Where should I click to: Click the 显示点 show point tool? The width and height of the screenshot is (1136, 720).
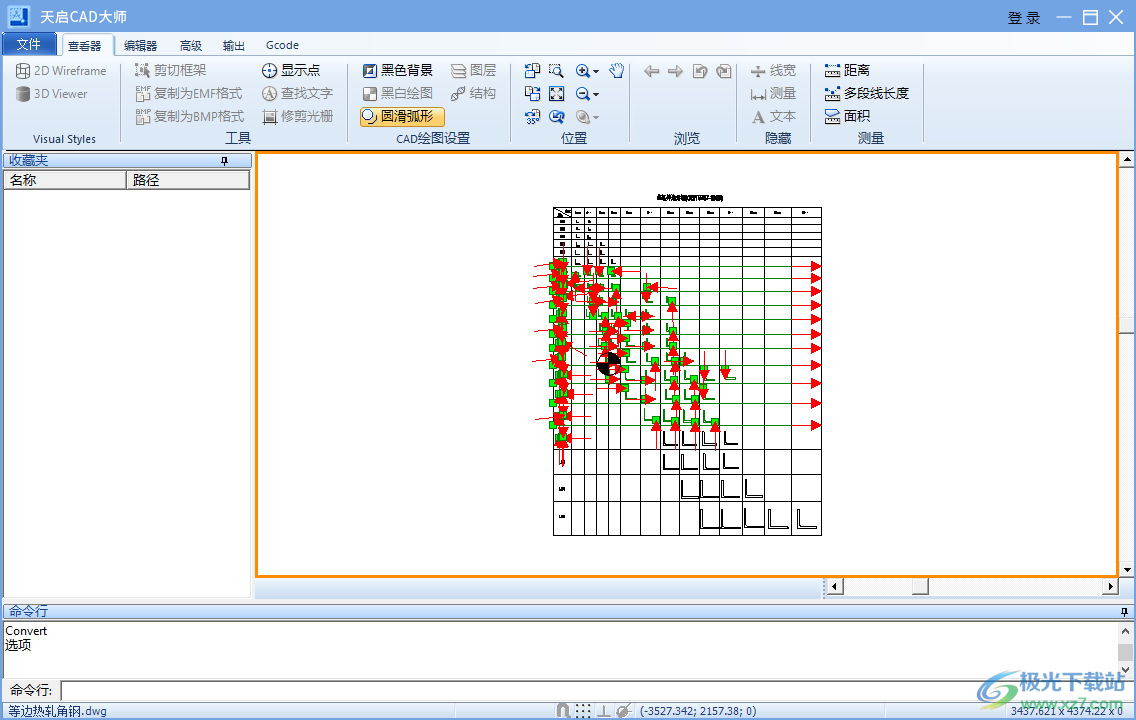(291, 71)
